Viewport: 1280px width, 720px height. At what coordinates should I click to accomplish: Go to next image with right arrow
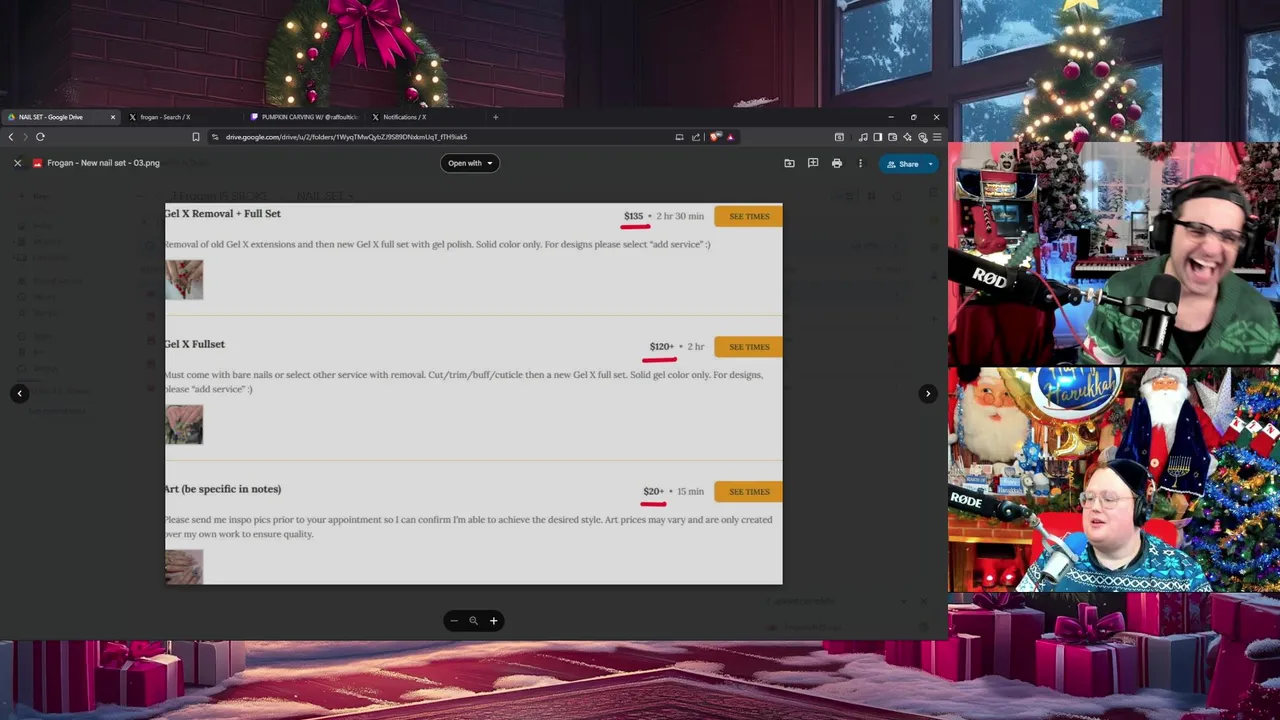(928, 393)
